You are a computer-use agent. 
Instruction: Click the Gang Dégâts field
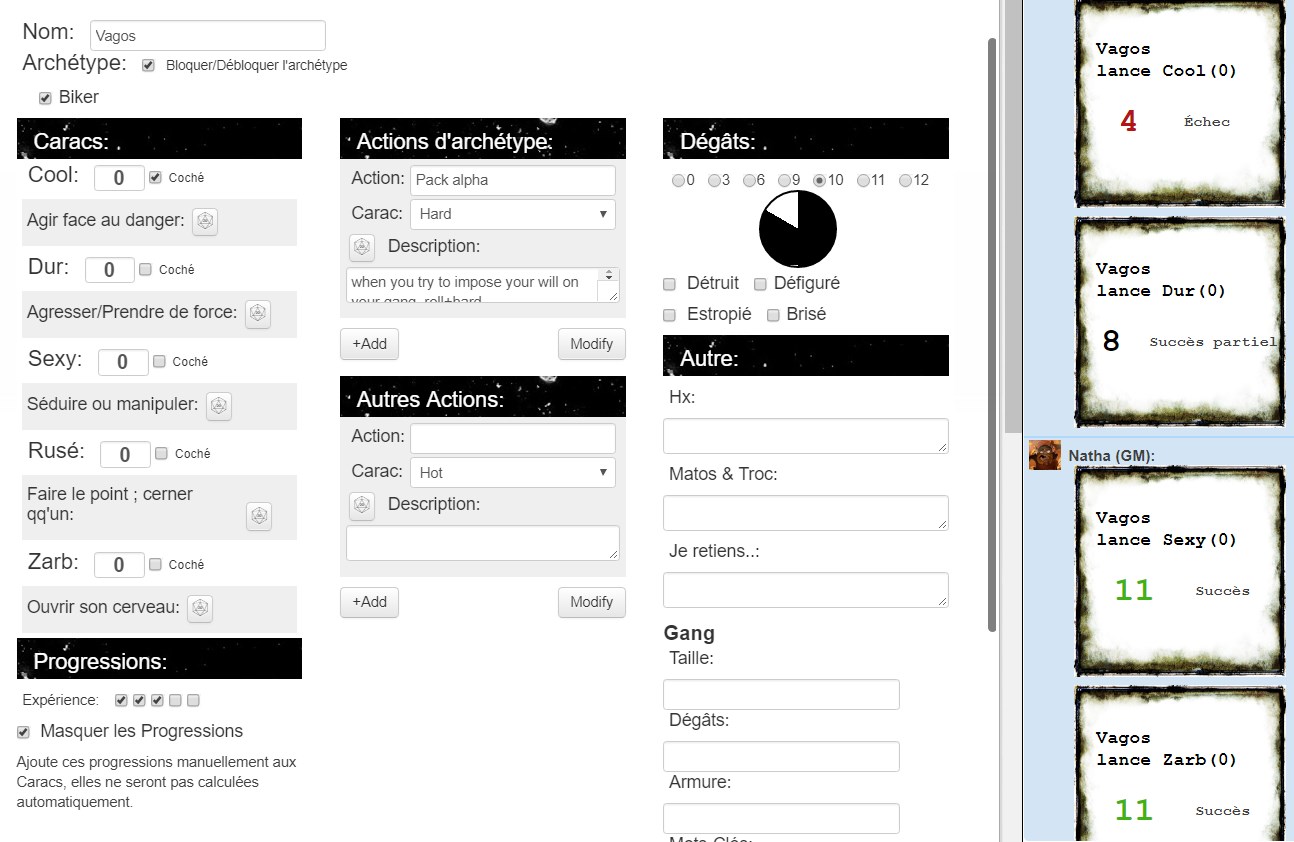781,756
